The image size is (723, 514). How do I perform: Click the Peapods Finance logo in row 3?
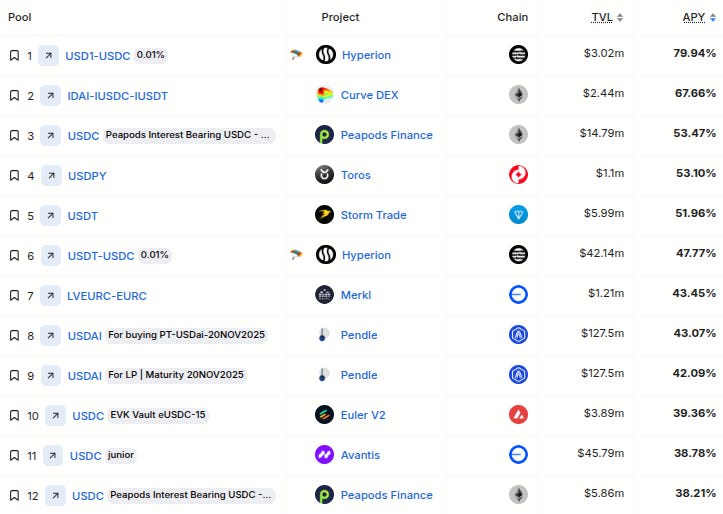pos(325,135)
